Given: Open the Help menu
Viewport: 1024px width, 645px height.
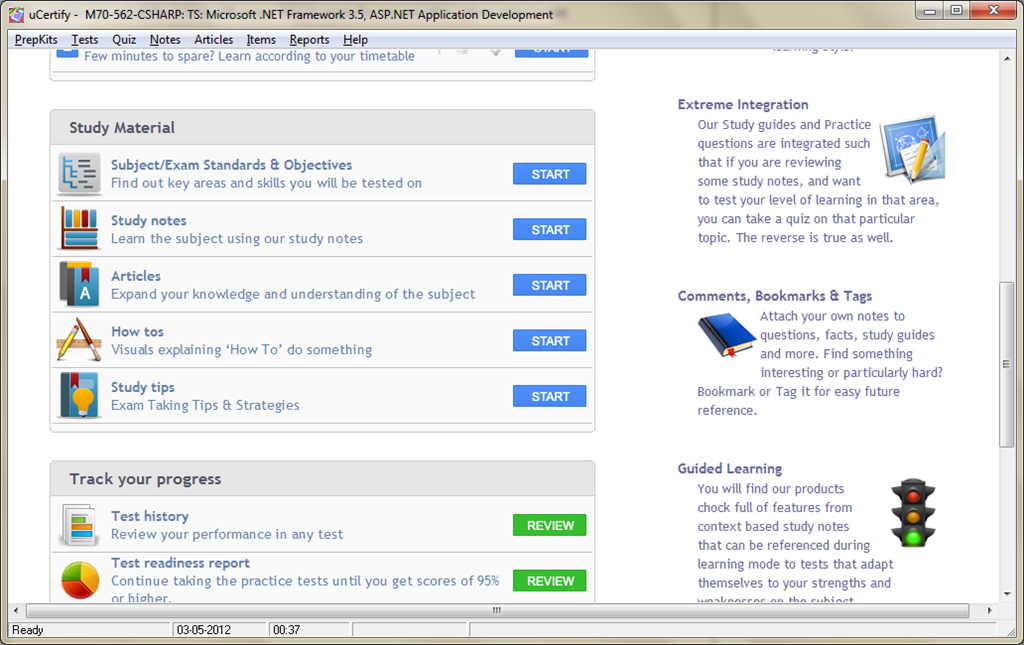Looking at the screenshot, I should coord(355,40).
